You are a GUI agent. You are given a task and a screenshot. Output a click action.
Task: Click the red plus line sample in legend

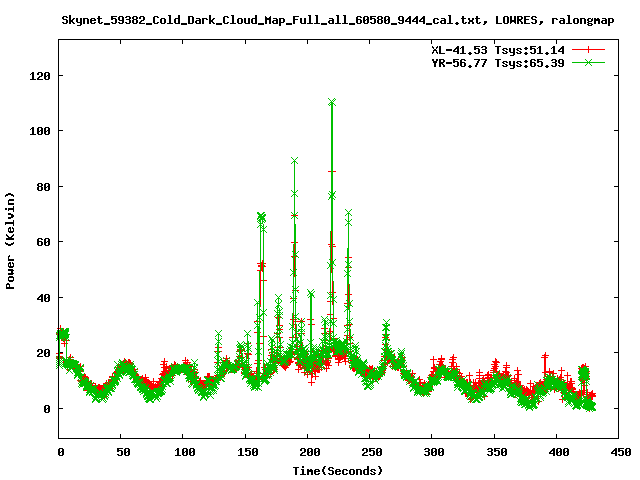pos(588,50)
